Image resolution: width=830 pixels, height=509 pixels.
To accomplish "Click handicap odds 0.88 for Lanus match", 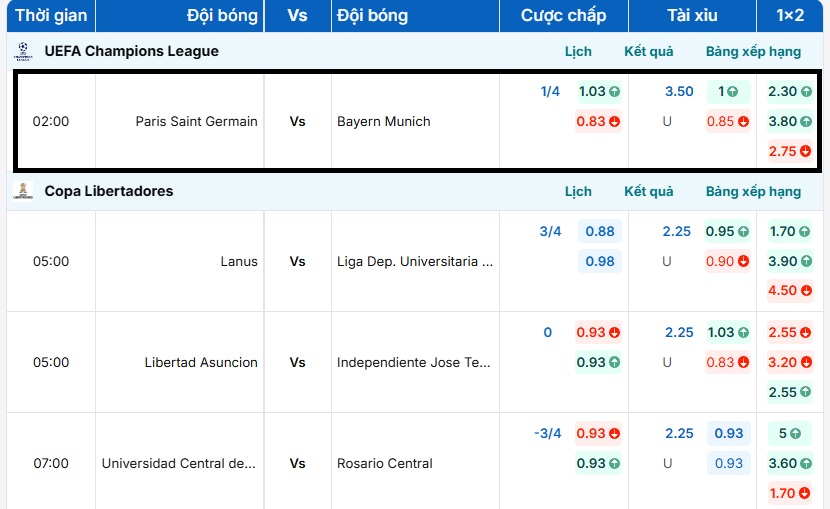I will pyautogui.click(x=600, y=231).
